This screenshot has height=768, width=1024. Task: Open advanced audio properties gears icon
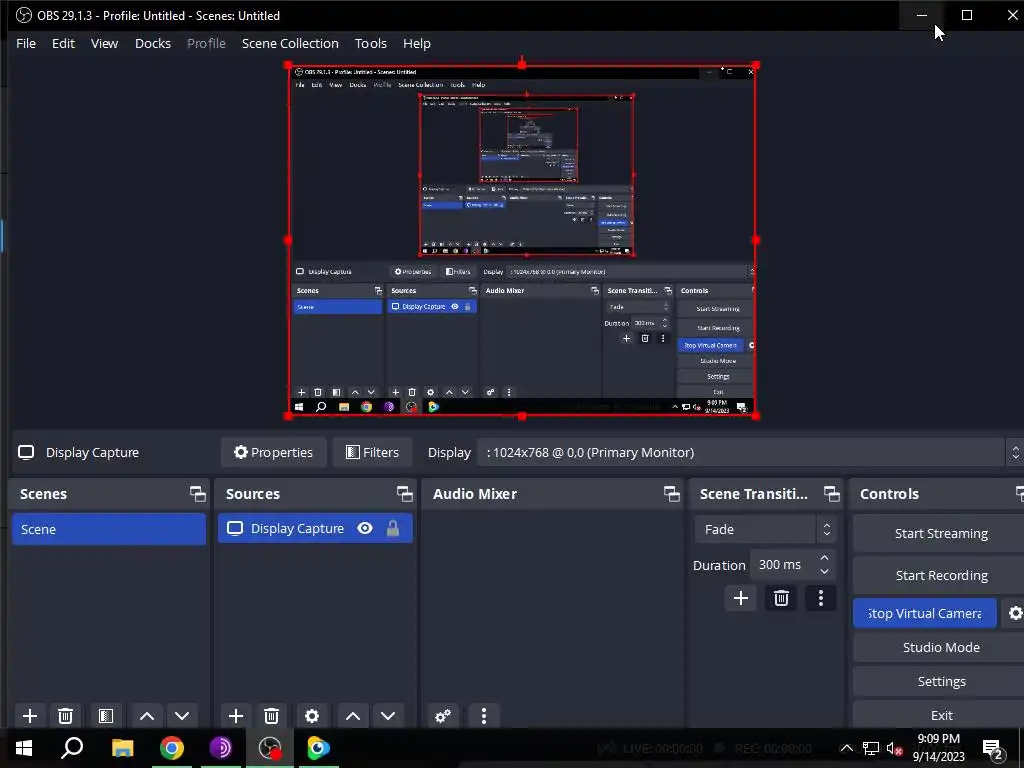443,716
